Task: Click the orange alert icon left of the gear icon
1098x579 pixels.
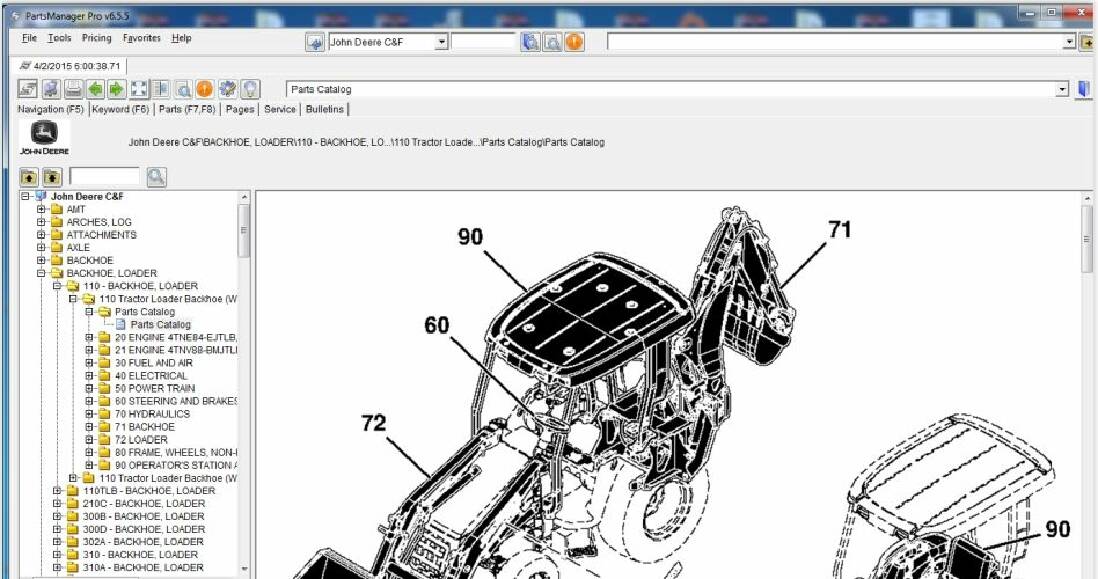Action: tap(204, 89)
